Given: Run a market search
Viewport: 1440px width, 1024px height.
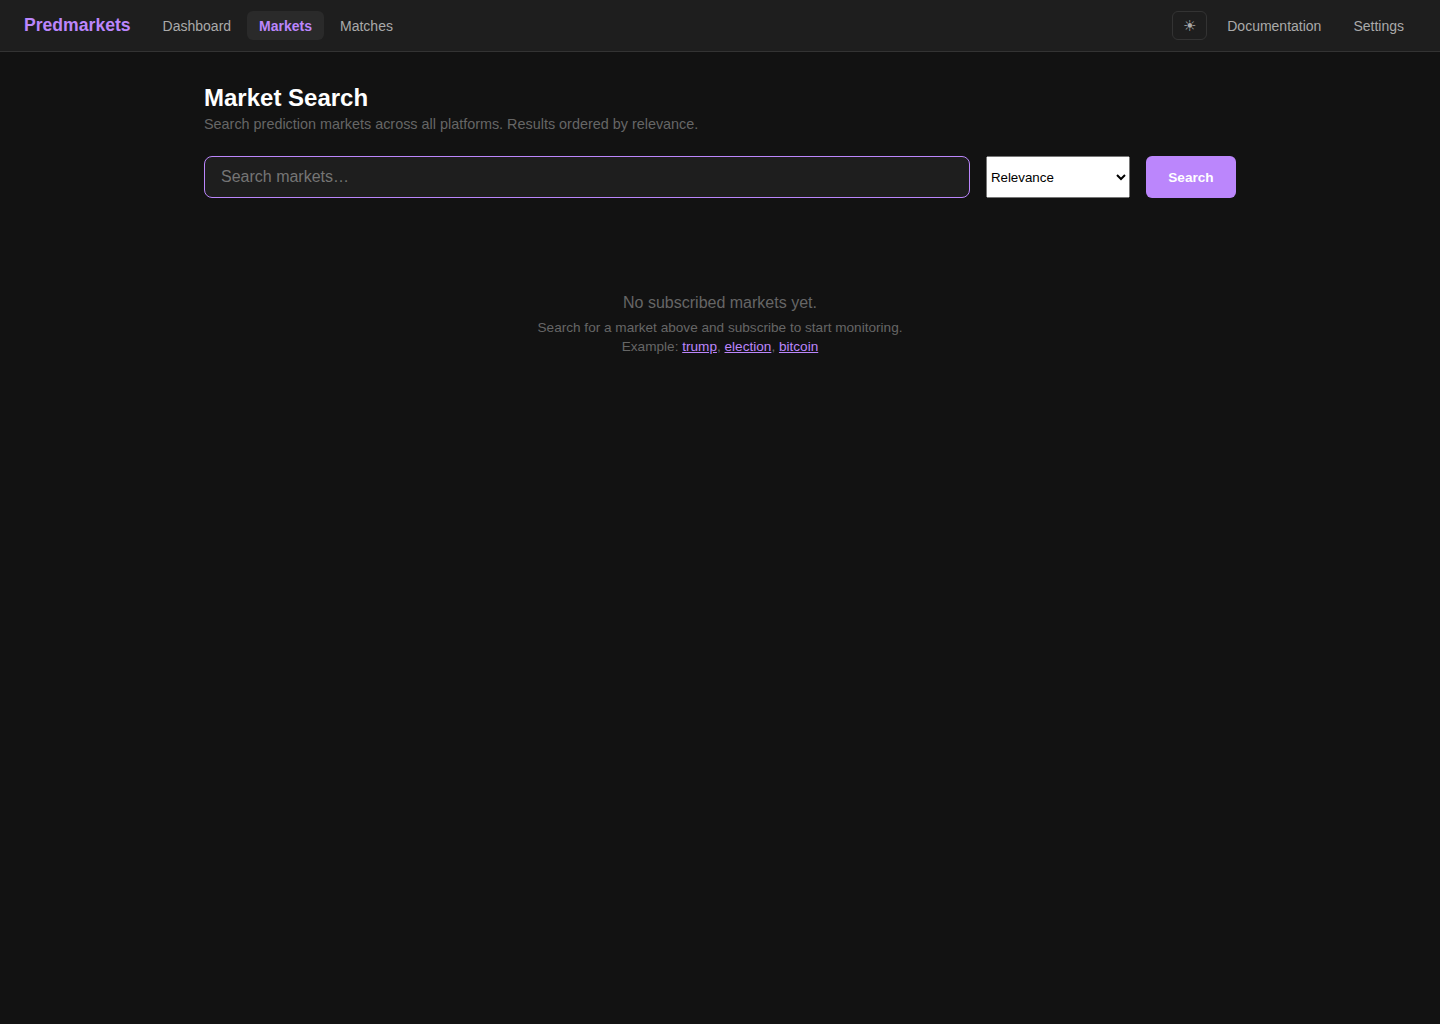Looking at the screenshot, I should click(x=1190, y=177).
